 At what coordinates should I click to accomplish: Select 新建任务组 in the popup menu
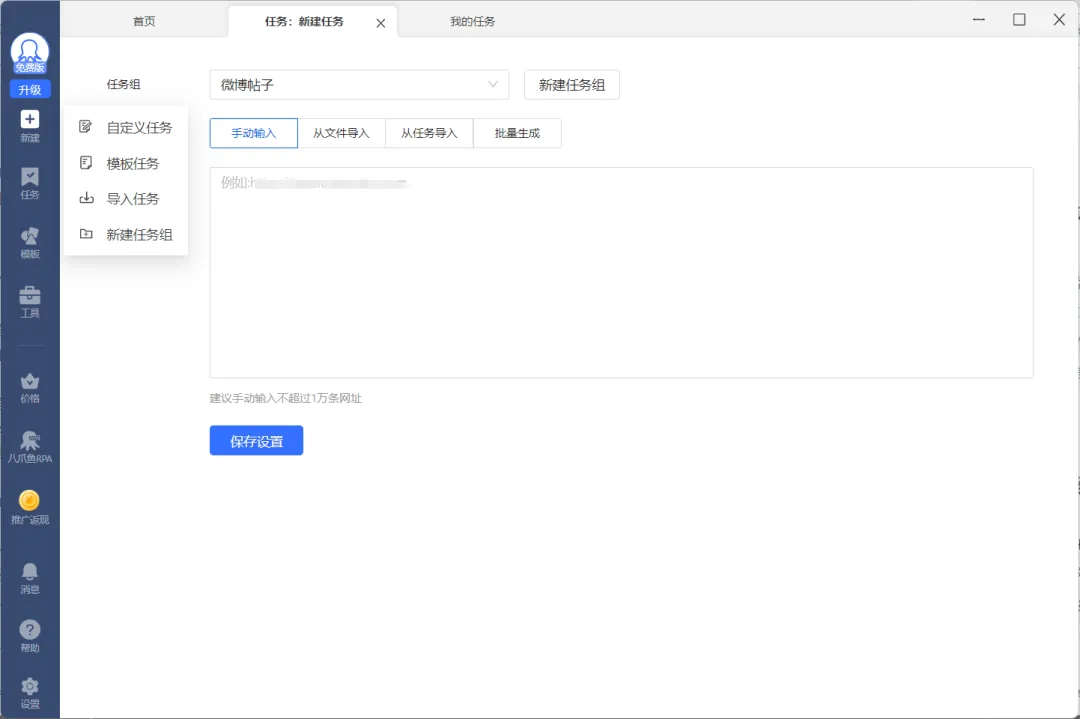pos(125,235)
